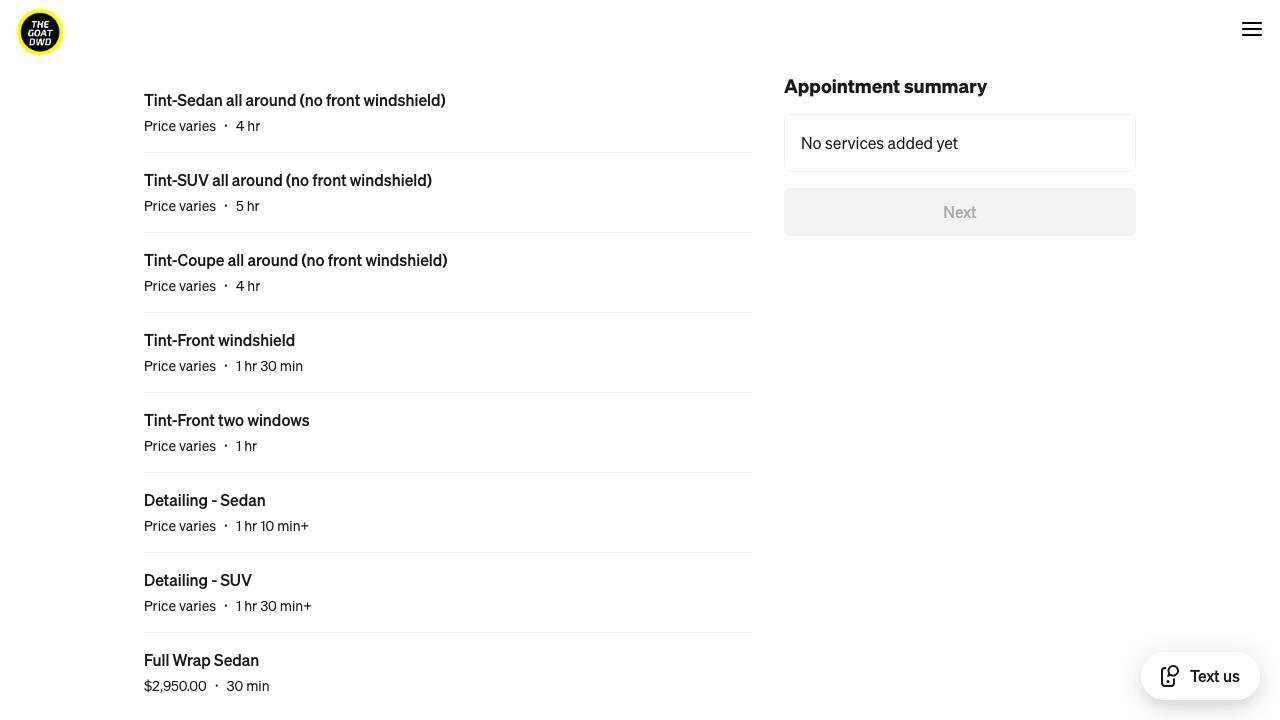
Task: Click The Goat DWD logo
Action: click(40, 33)
